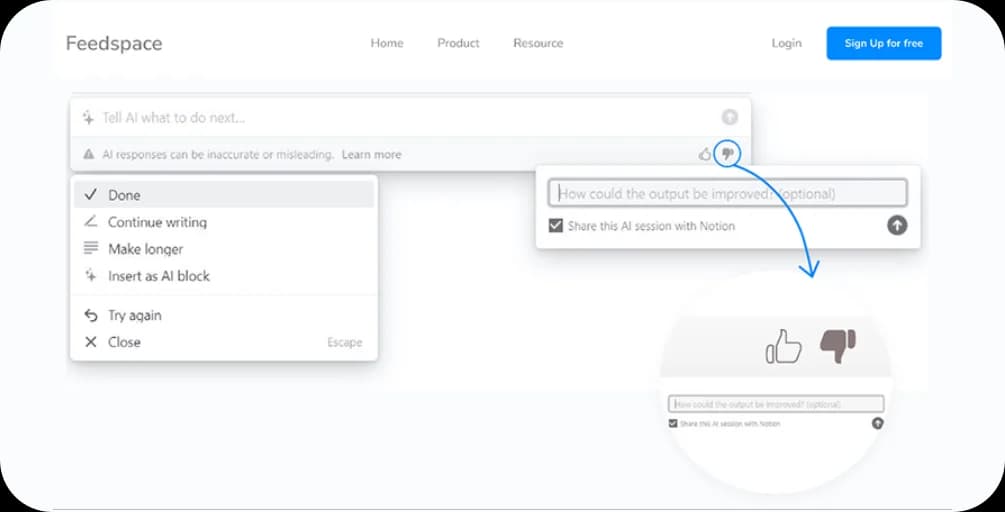The height and width of the screenshot is (512, 1005).
Task: Click the AI responses can be inaccurate text
Action: pyautogui.click(x=218, y=154)
